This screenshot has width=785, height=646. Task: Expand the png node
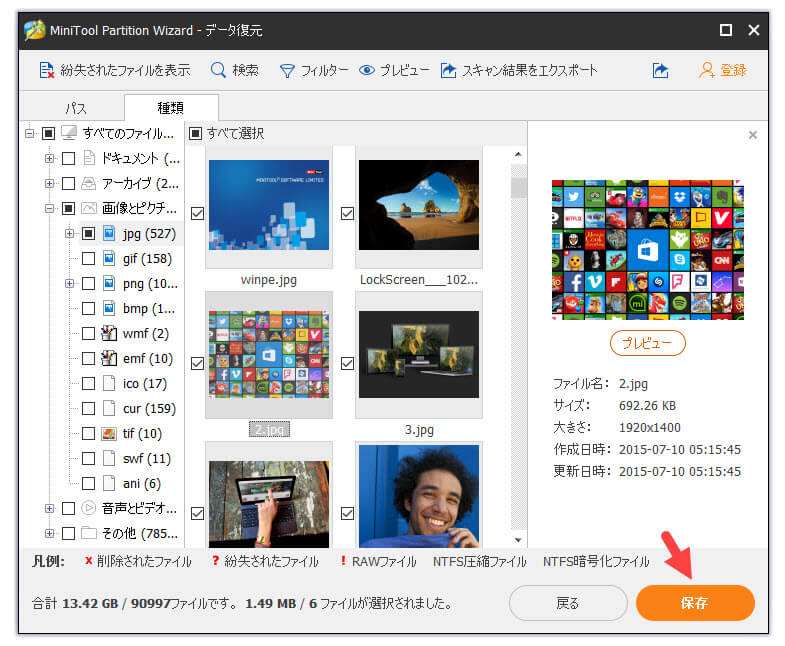69,283
